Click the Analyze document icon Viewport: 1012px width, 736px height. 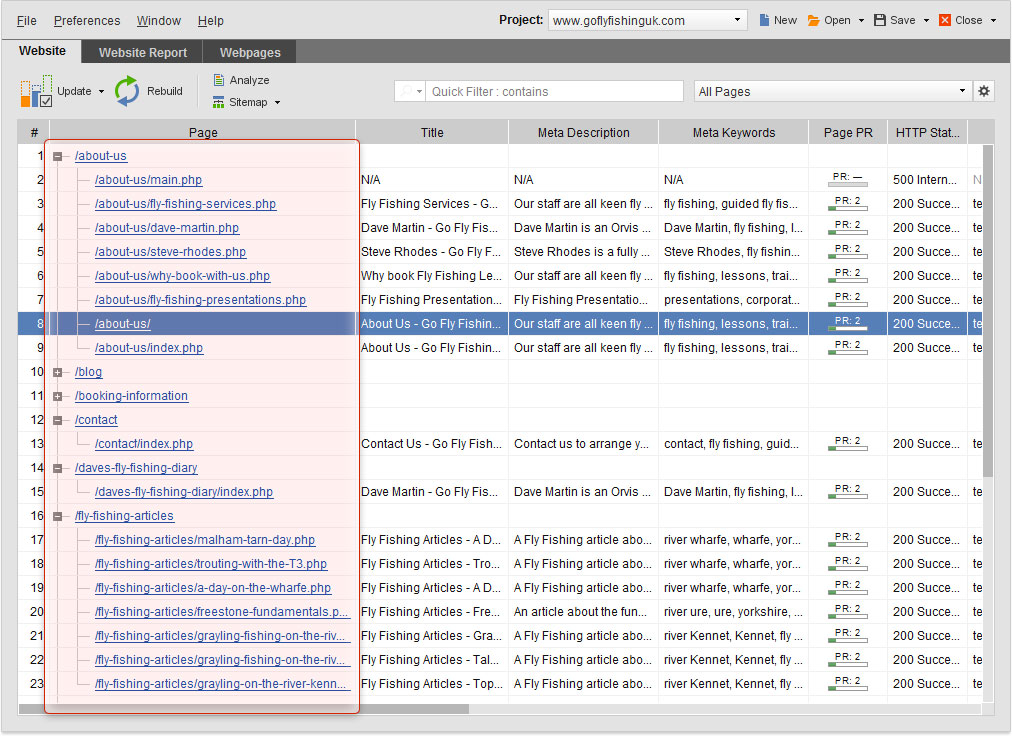tap(218, 80)
